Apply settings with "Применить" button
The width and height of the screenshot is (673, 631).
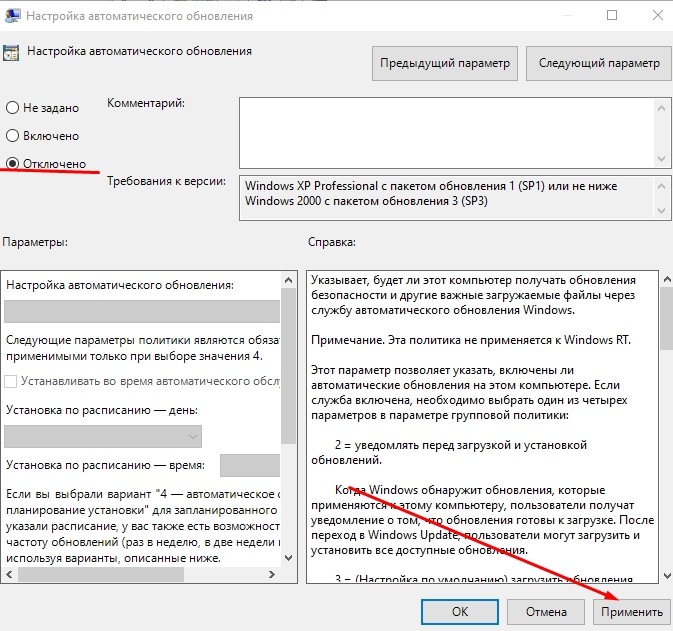pyautogui.click(x=632, y=612)
